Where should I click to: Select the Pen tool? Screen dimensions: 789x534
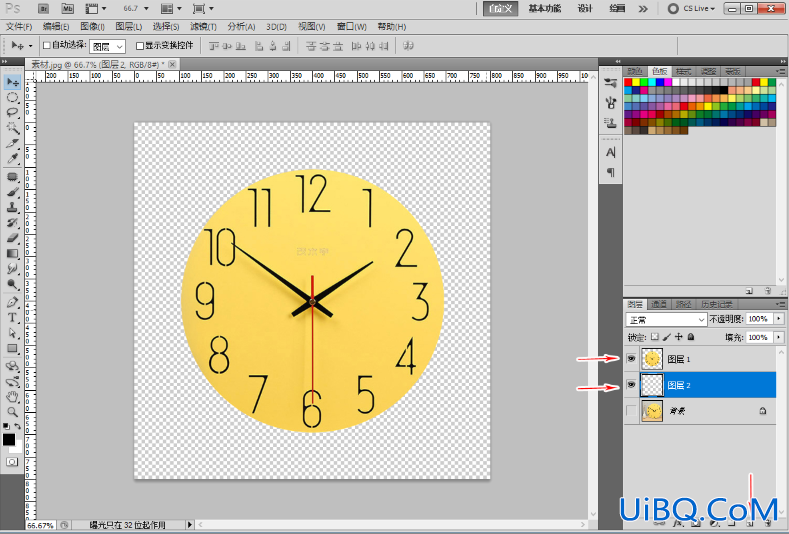coord(13,302)
